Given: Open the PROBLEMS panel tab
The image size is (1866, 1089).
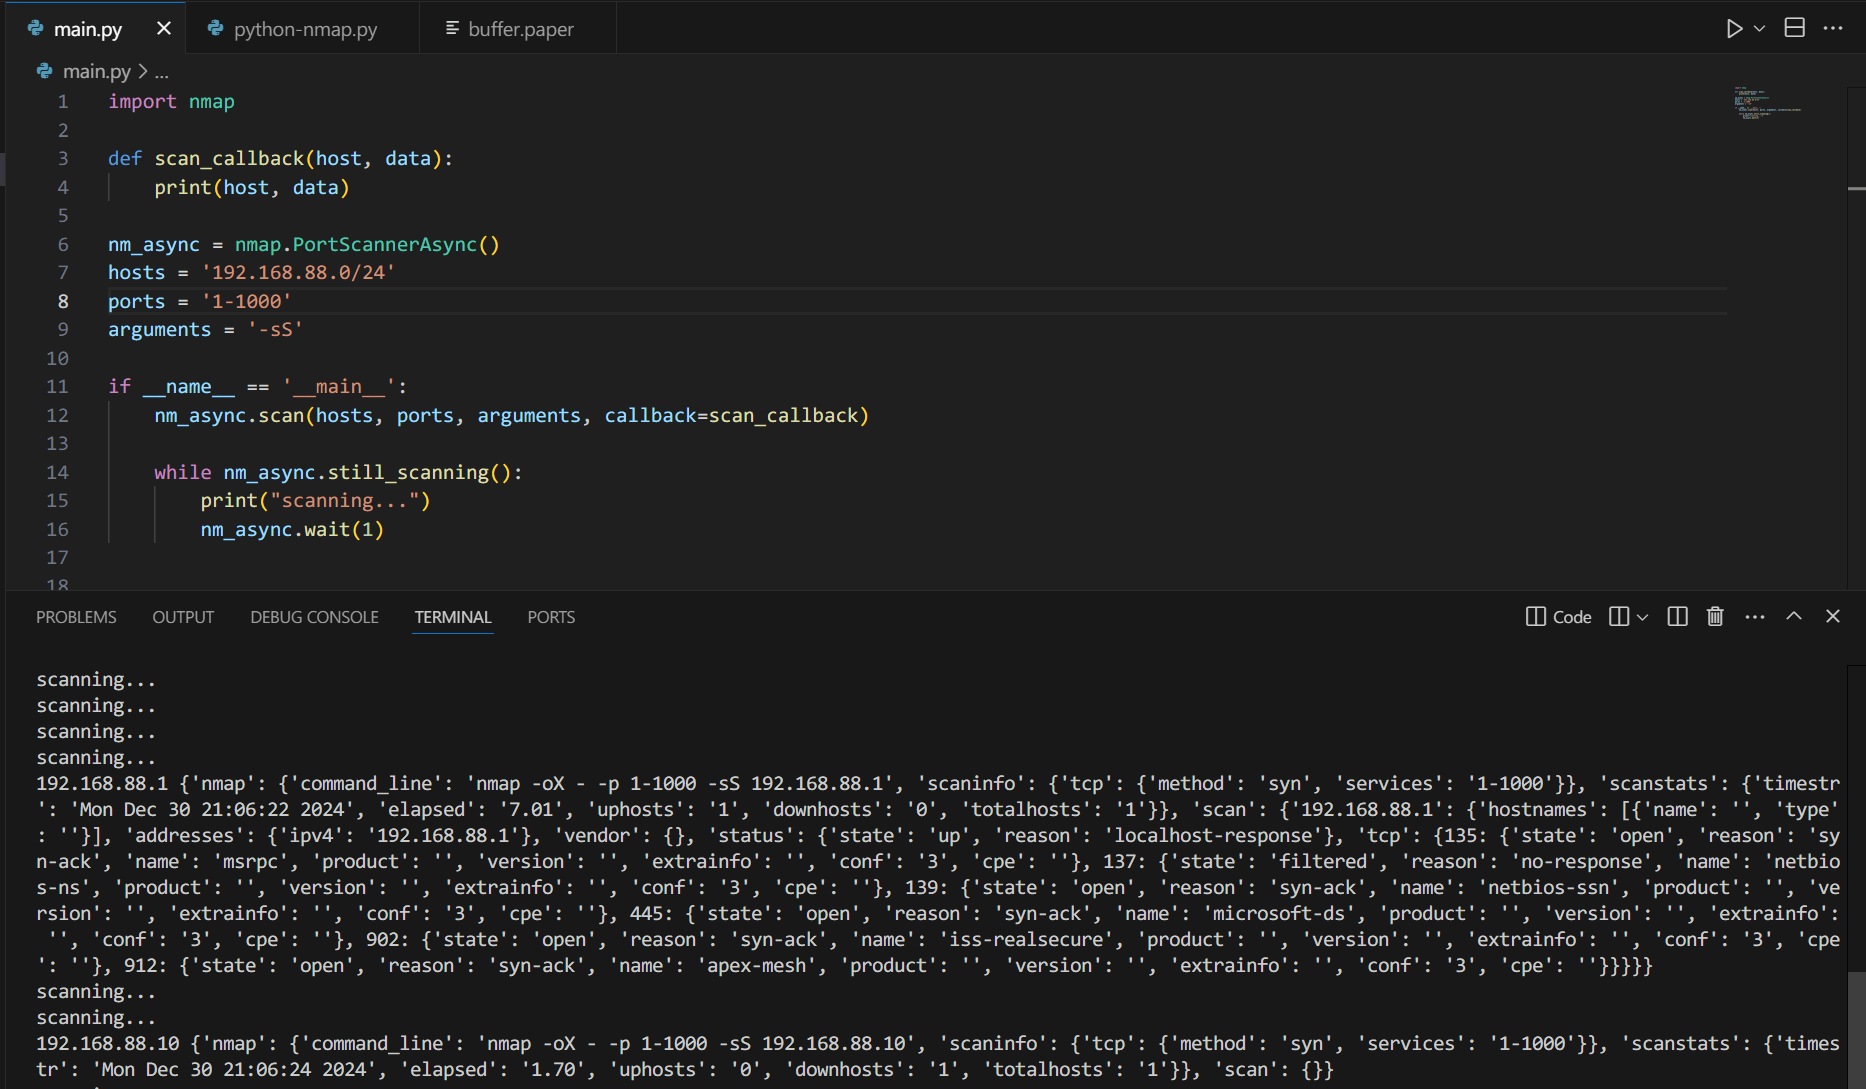Looking at the screenshot, I should [76, 617].
